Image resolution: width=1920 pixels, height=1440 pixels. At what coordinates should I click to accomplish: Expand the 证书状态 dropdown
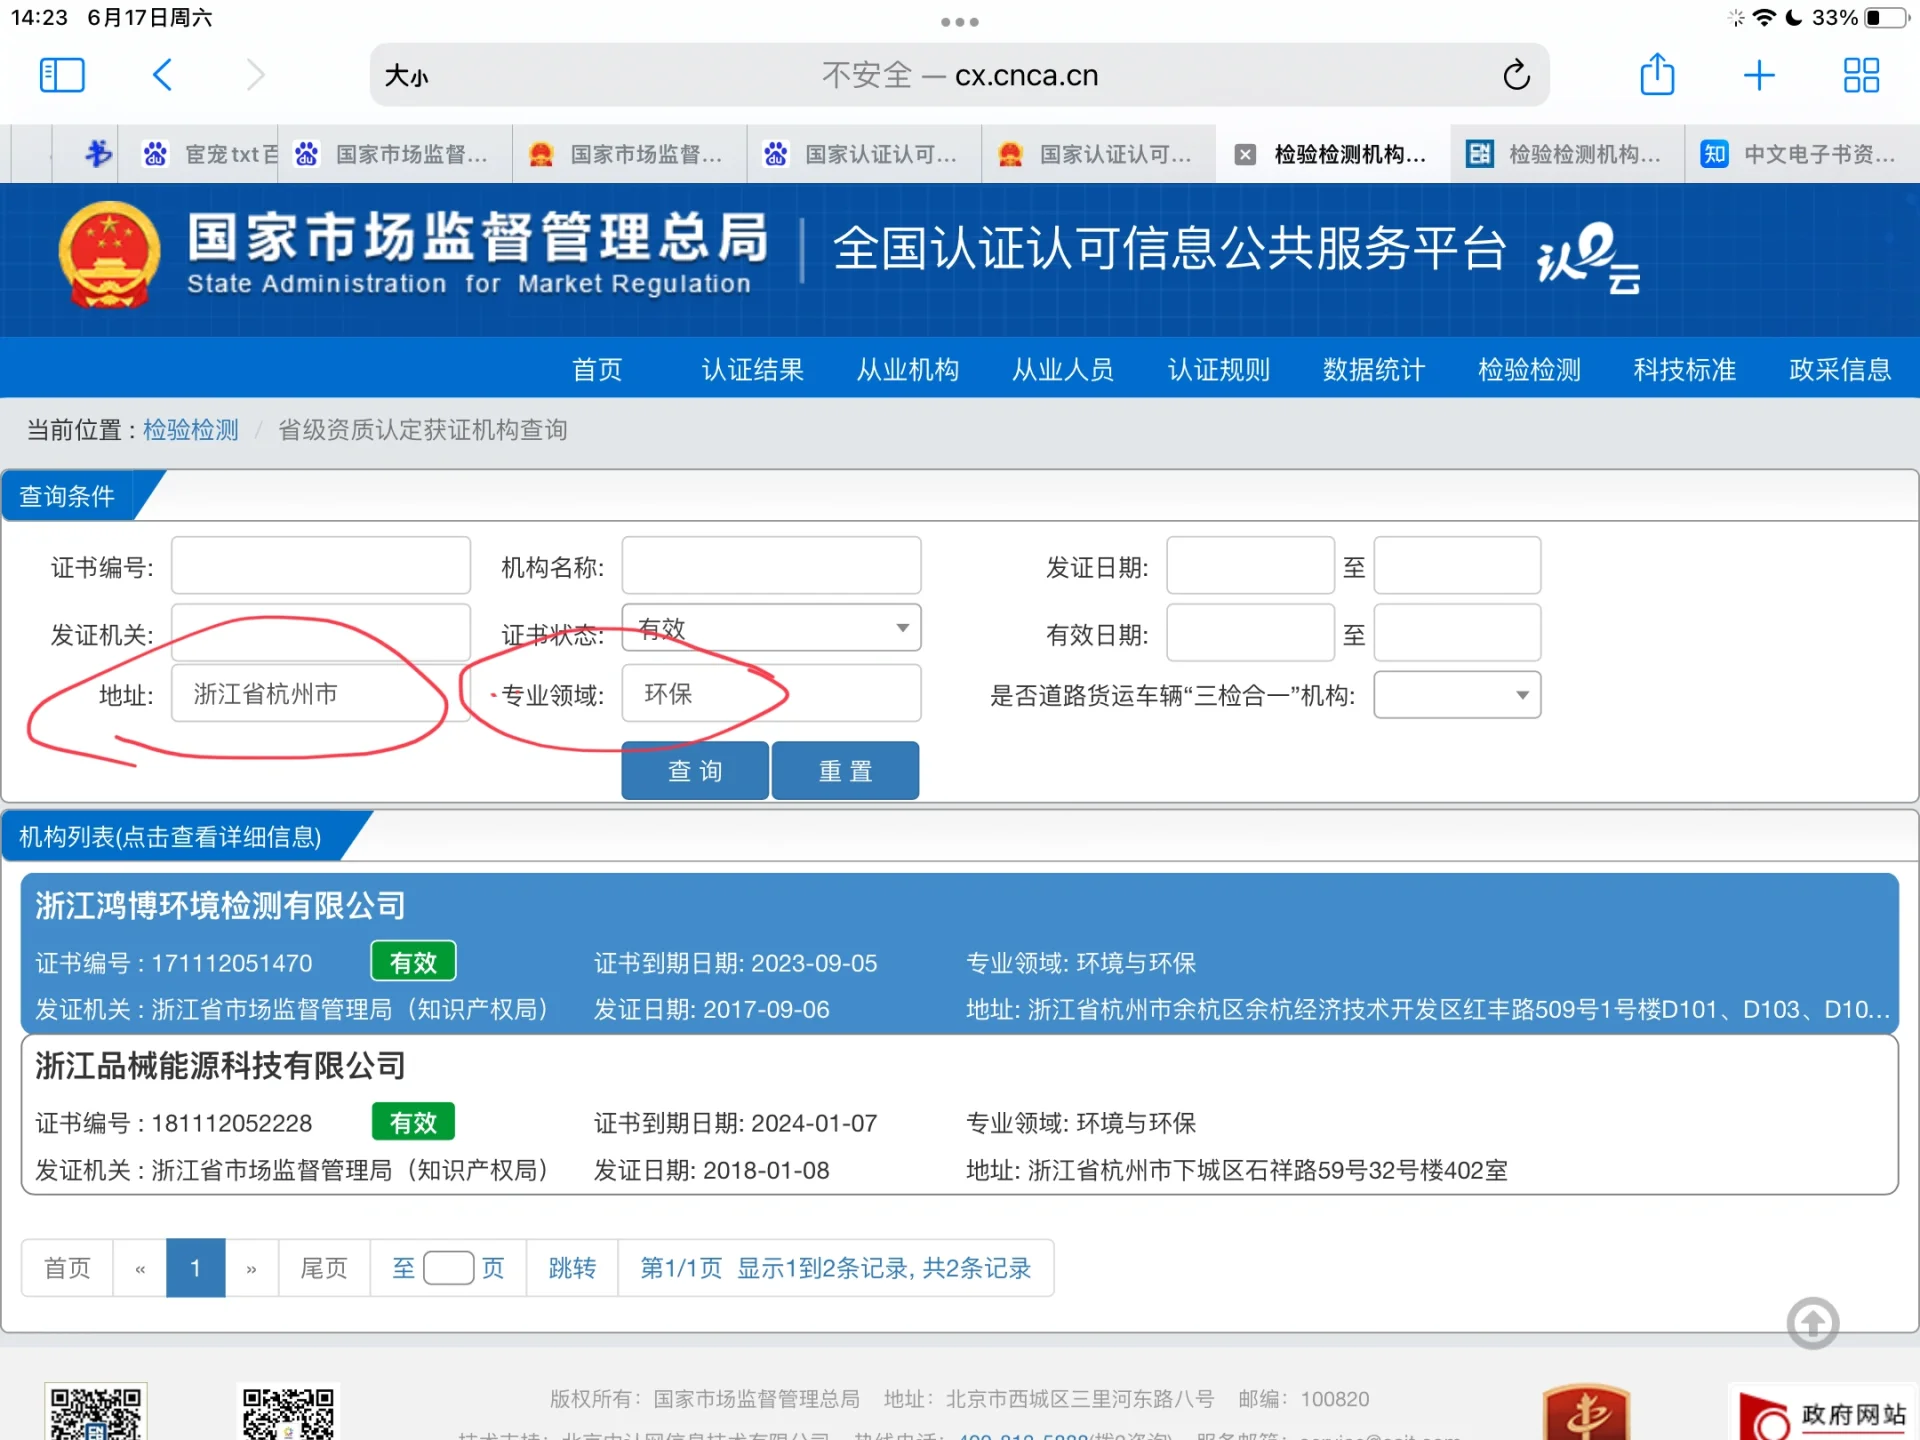point(771,628)
